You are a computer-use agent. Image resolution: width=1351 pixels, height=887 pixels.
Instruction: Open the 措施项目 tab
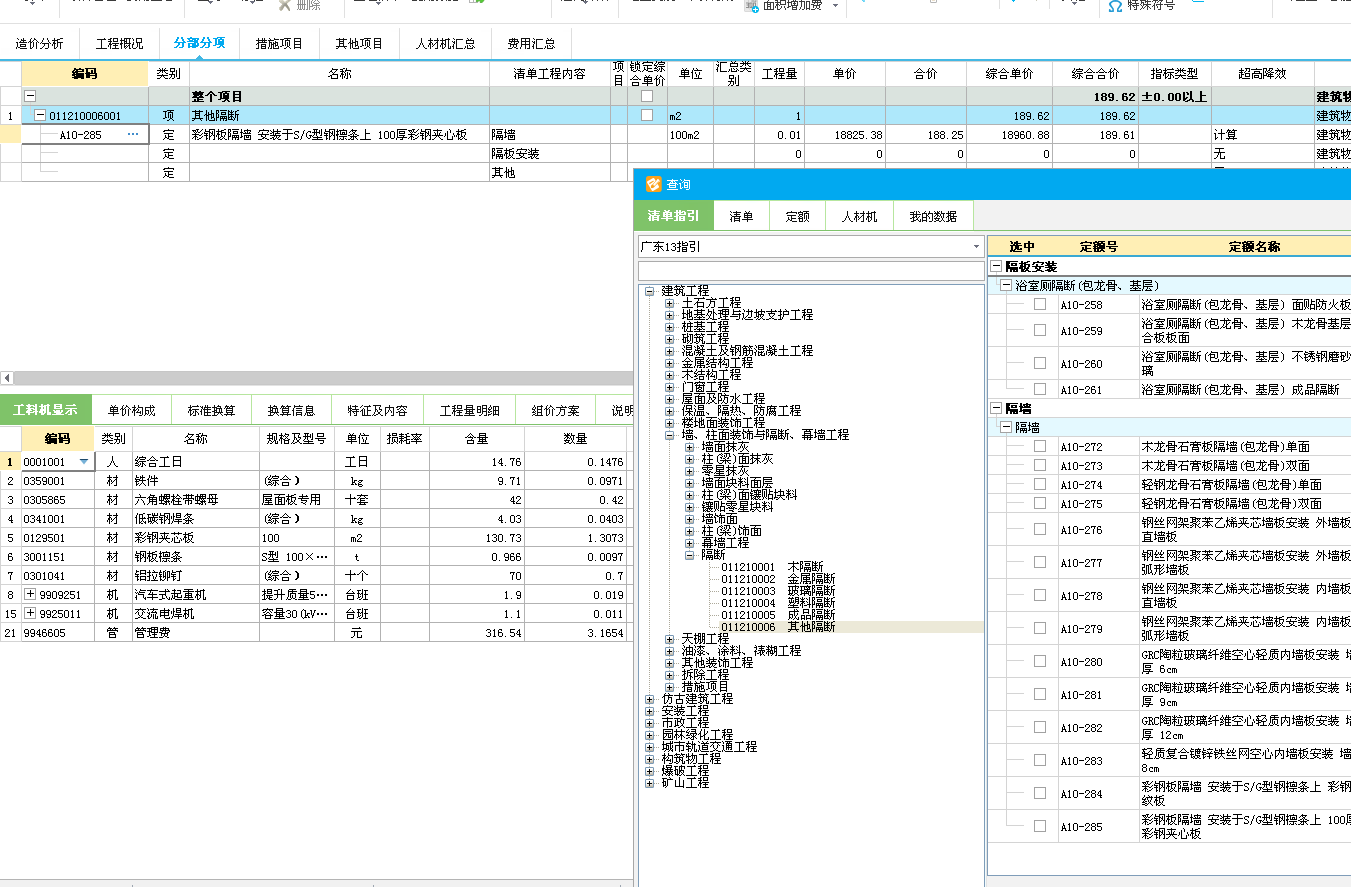click(279, 44)
